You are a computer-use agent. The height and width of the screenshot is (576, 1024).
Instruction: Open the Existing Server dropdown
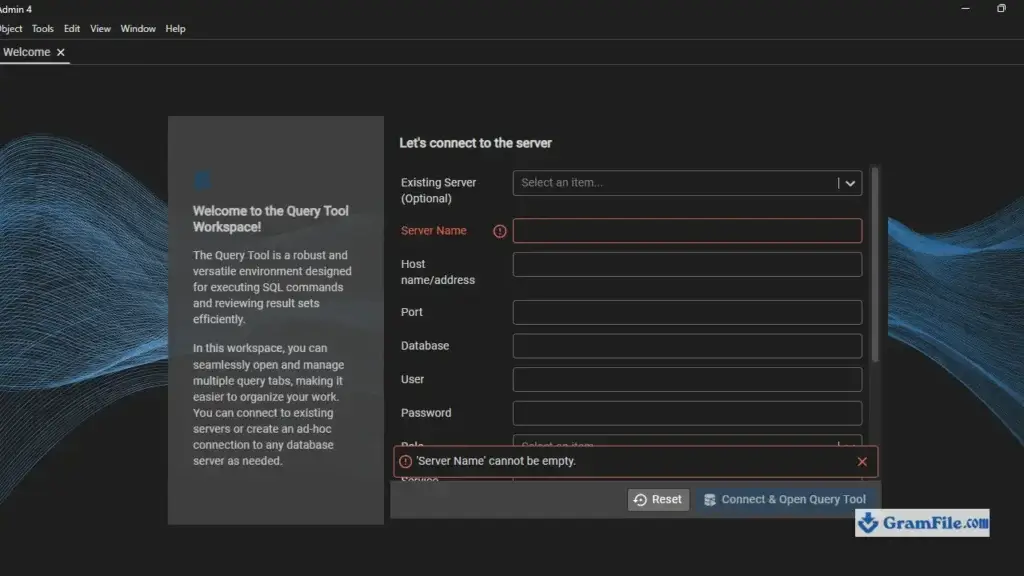pos(687,183)
